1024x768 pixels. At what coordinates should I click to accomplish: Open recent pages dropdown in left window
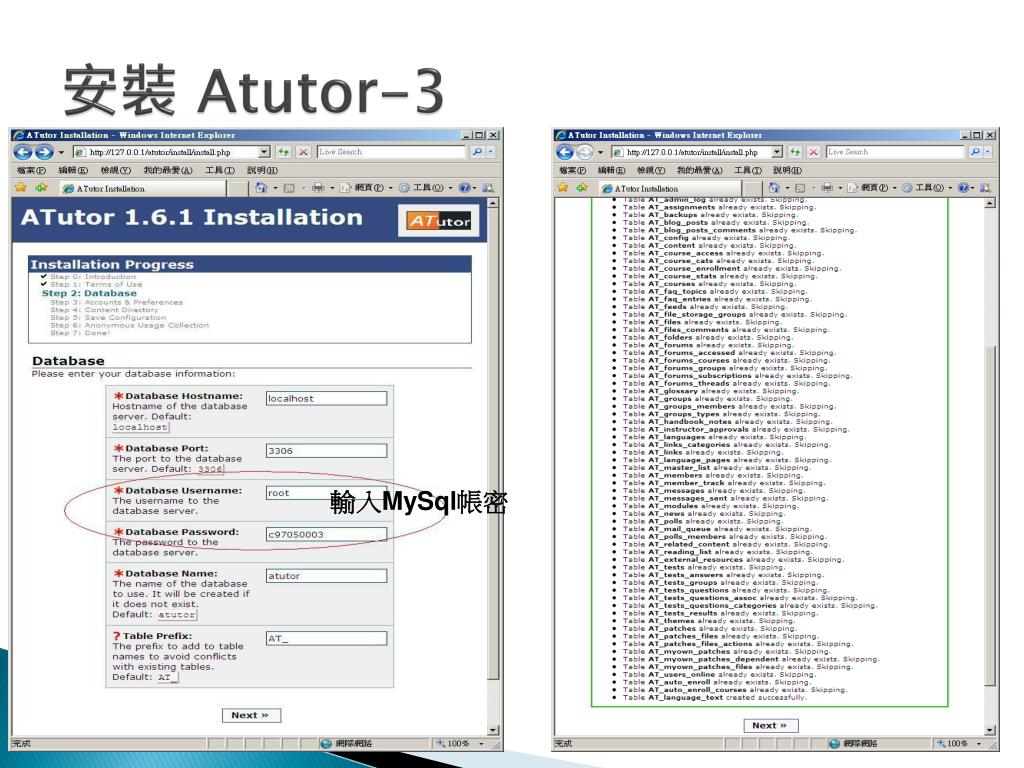click(61, 152)
